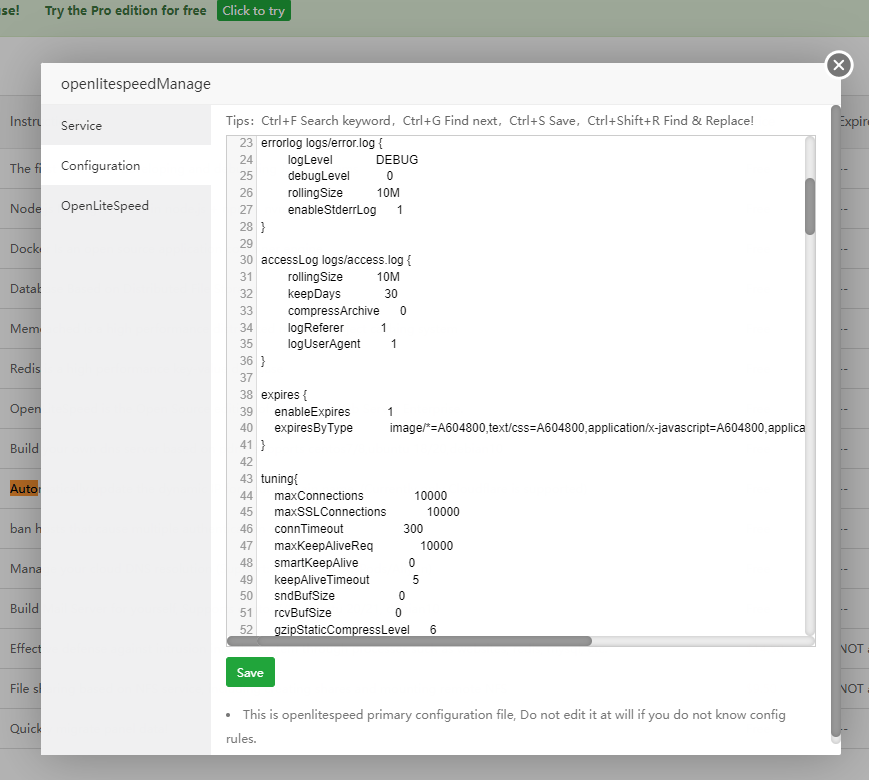This screenshot has width=869, height=780.
Task: Click the 'rcvBufSize 0' line
Action: point(338,613)
